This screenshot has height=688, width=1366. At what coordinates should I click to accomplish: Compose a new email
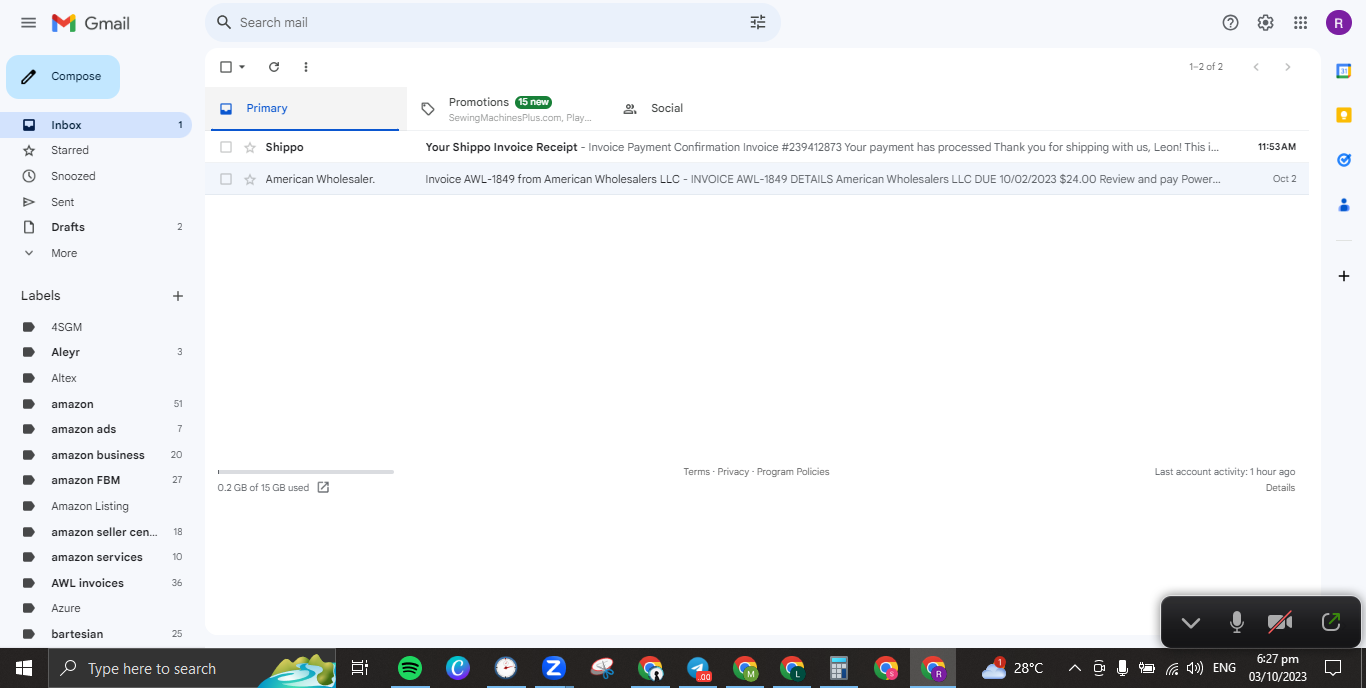63,77
